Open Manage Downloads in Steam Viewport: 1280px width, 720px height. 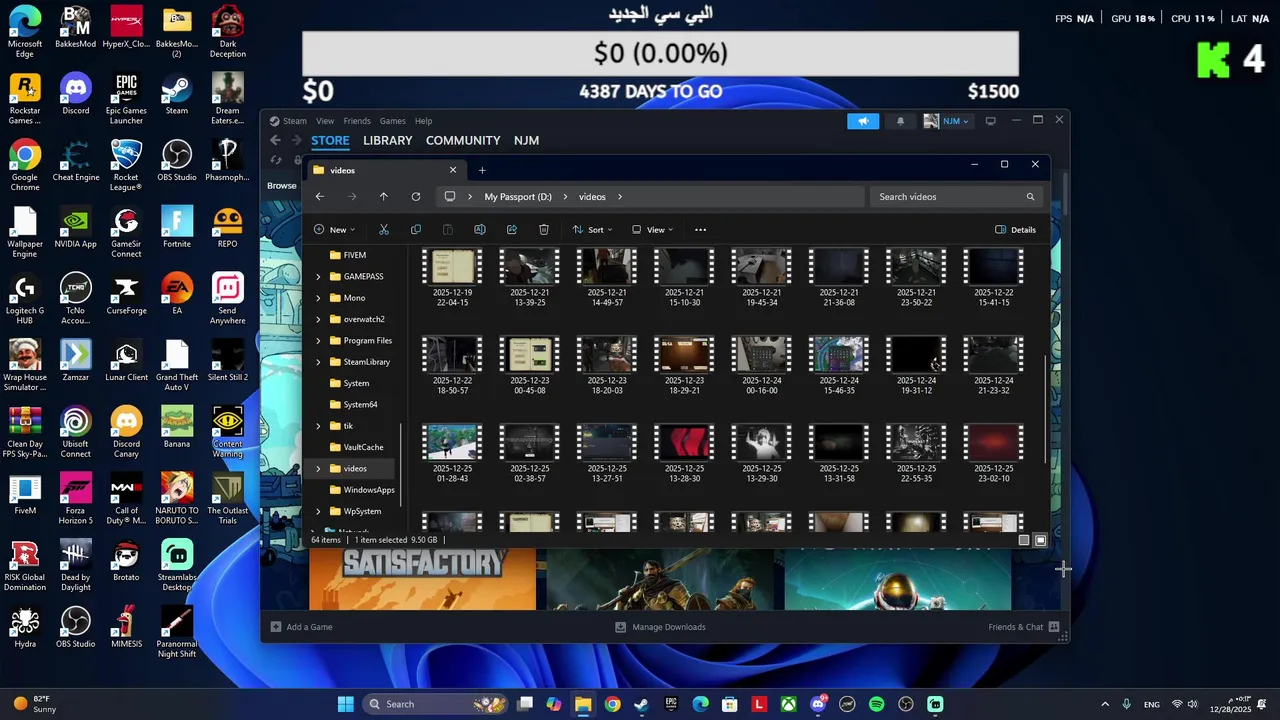(x=660, y=627)
